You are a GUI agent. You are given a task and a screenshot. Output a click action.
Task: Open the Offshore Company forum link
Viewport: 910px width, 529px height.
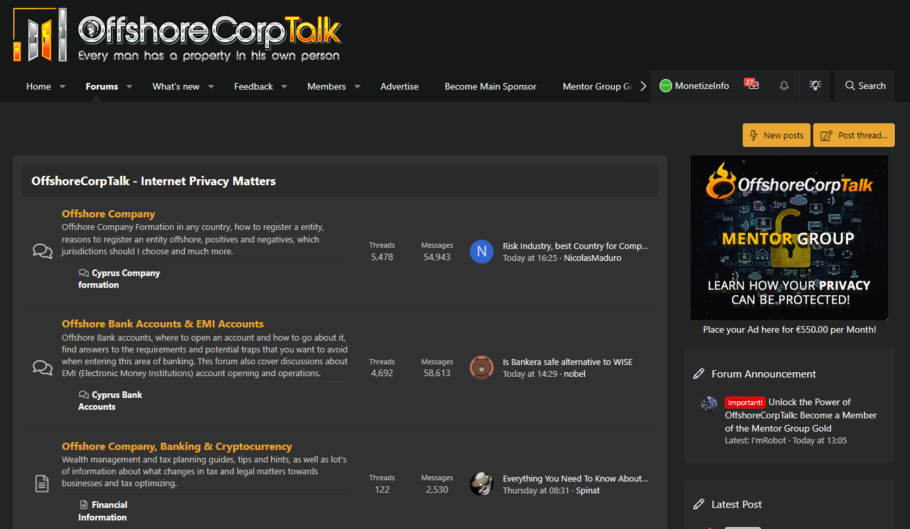pyautogui.click(x=109, y=213)
